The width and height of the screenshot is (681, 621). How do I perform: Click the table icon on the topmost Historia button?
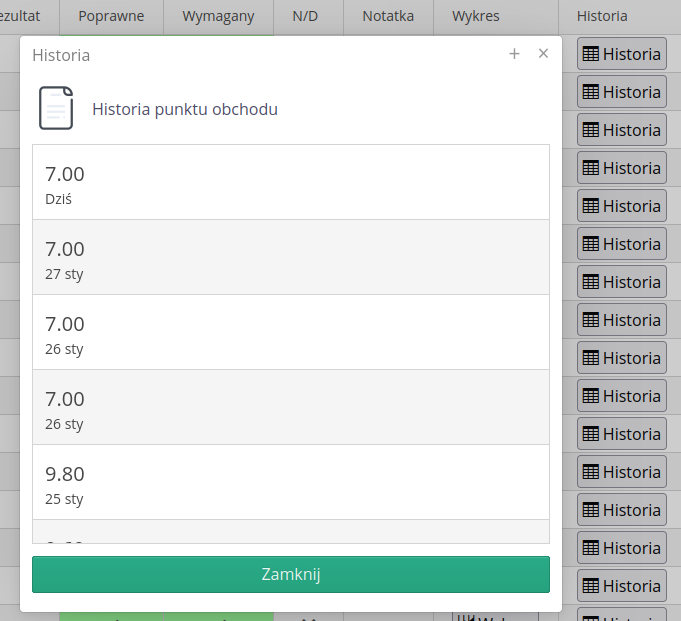click(x=591, y=54)
